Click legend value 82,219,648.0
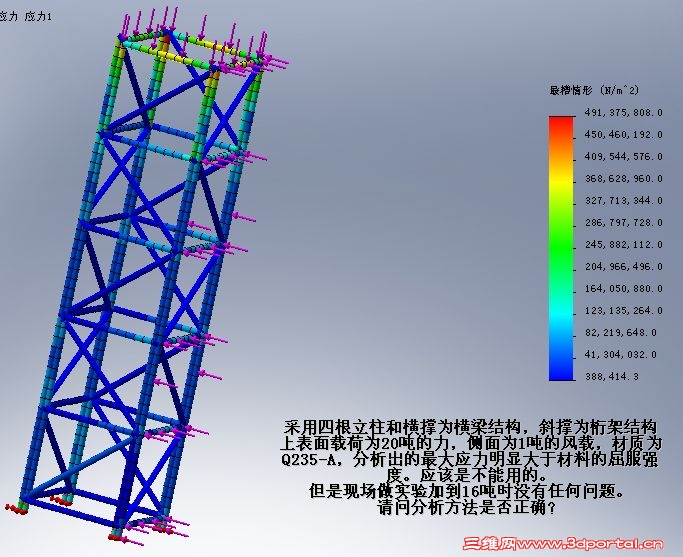683x557 pixels. [x=621, y=333]
